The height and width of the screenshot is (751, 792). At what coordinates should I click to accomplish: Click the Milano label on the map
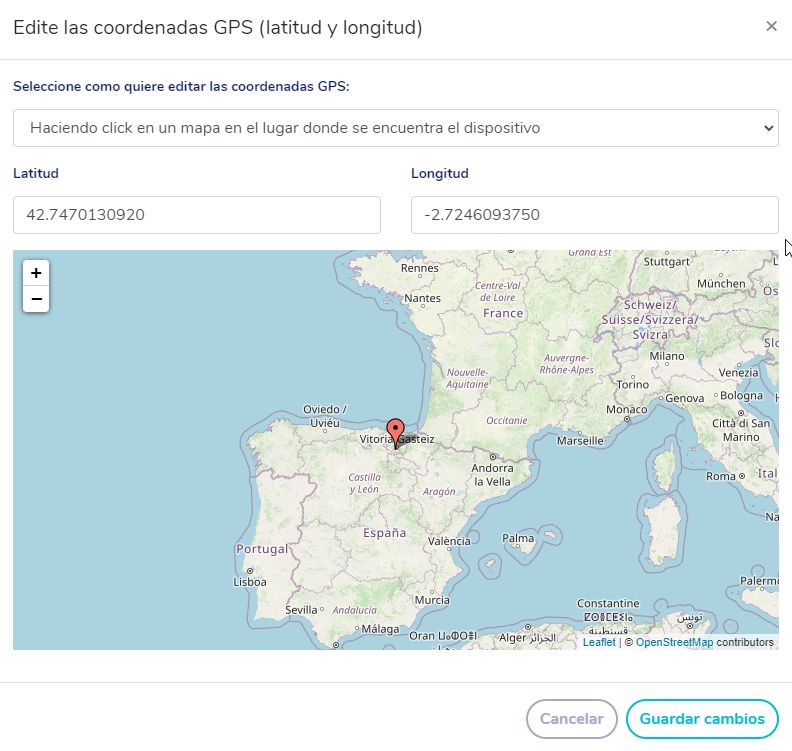point(667,356)
